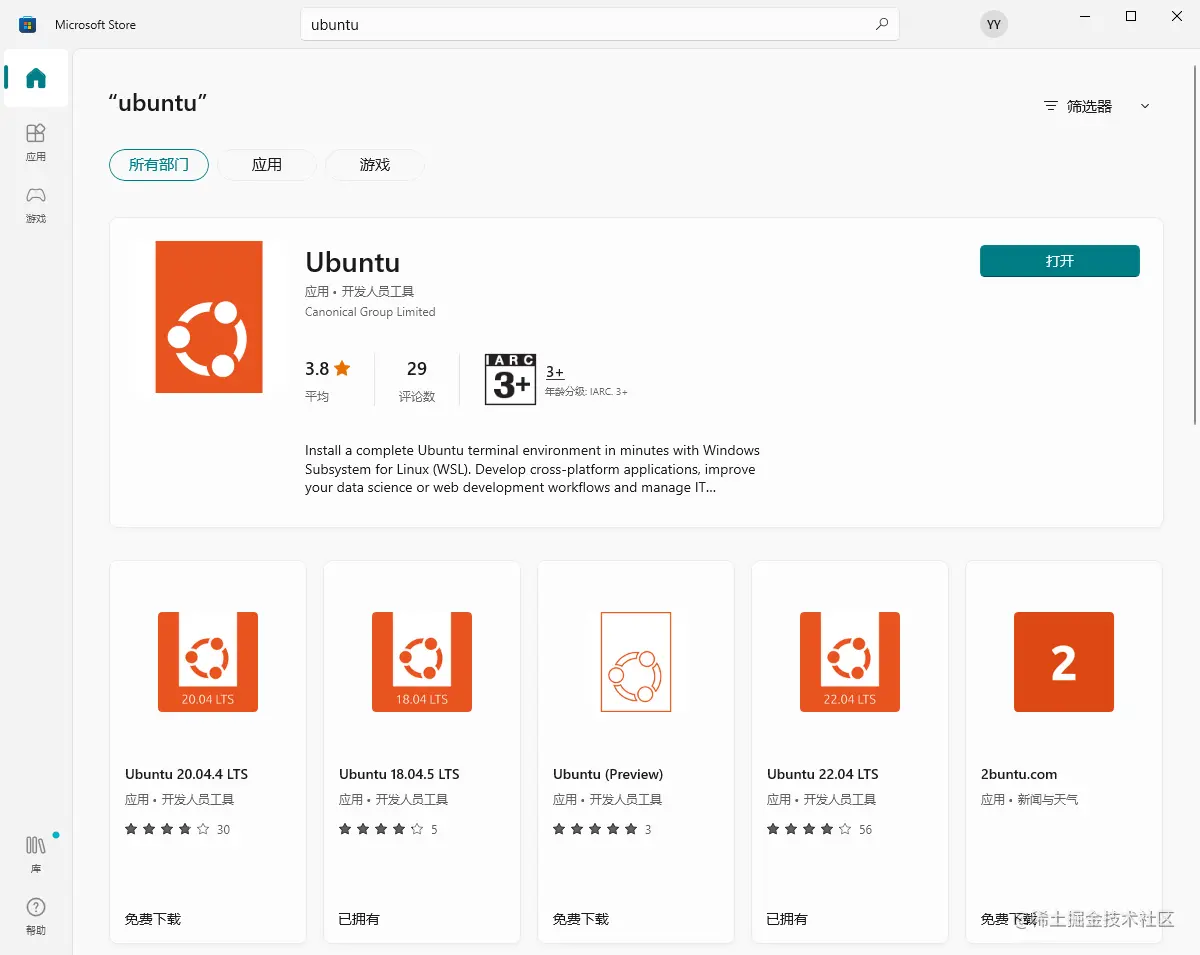The image size is (1200, 955).
Task: Open the Ubuntu 22.04 LTS title
Action: [x=823, y=774]
